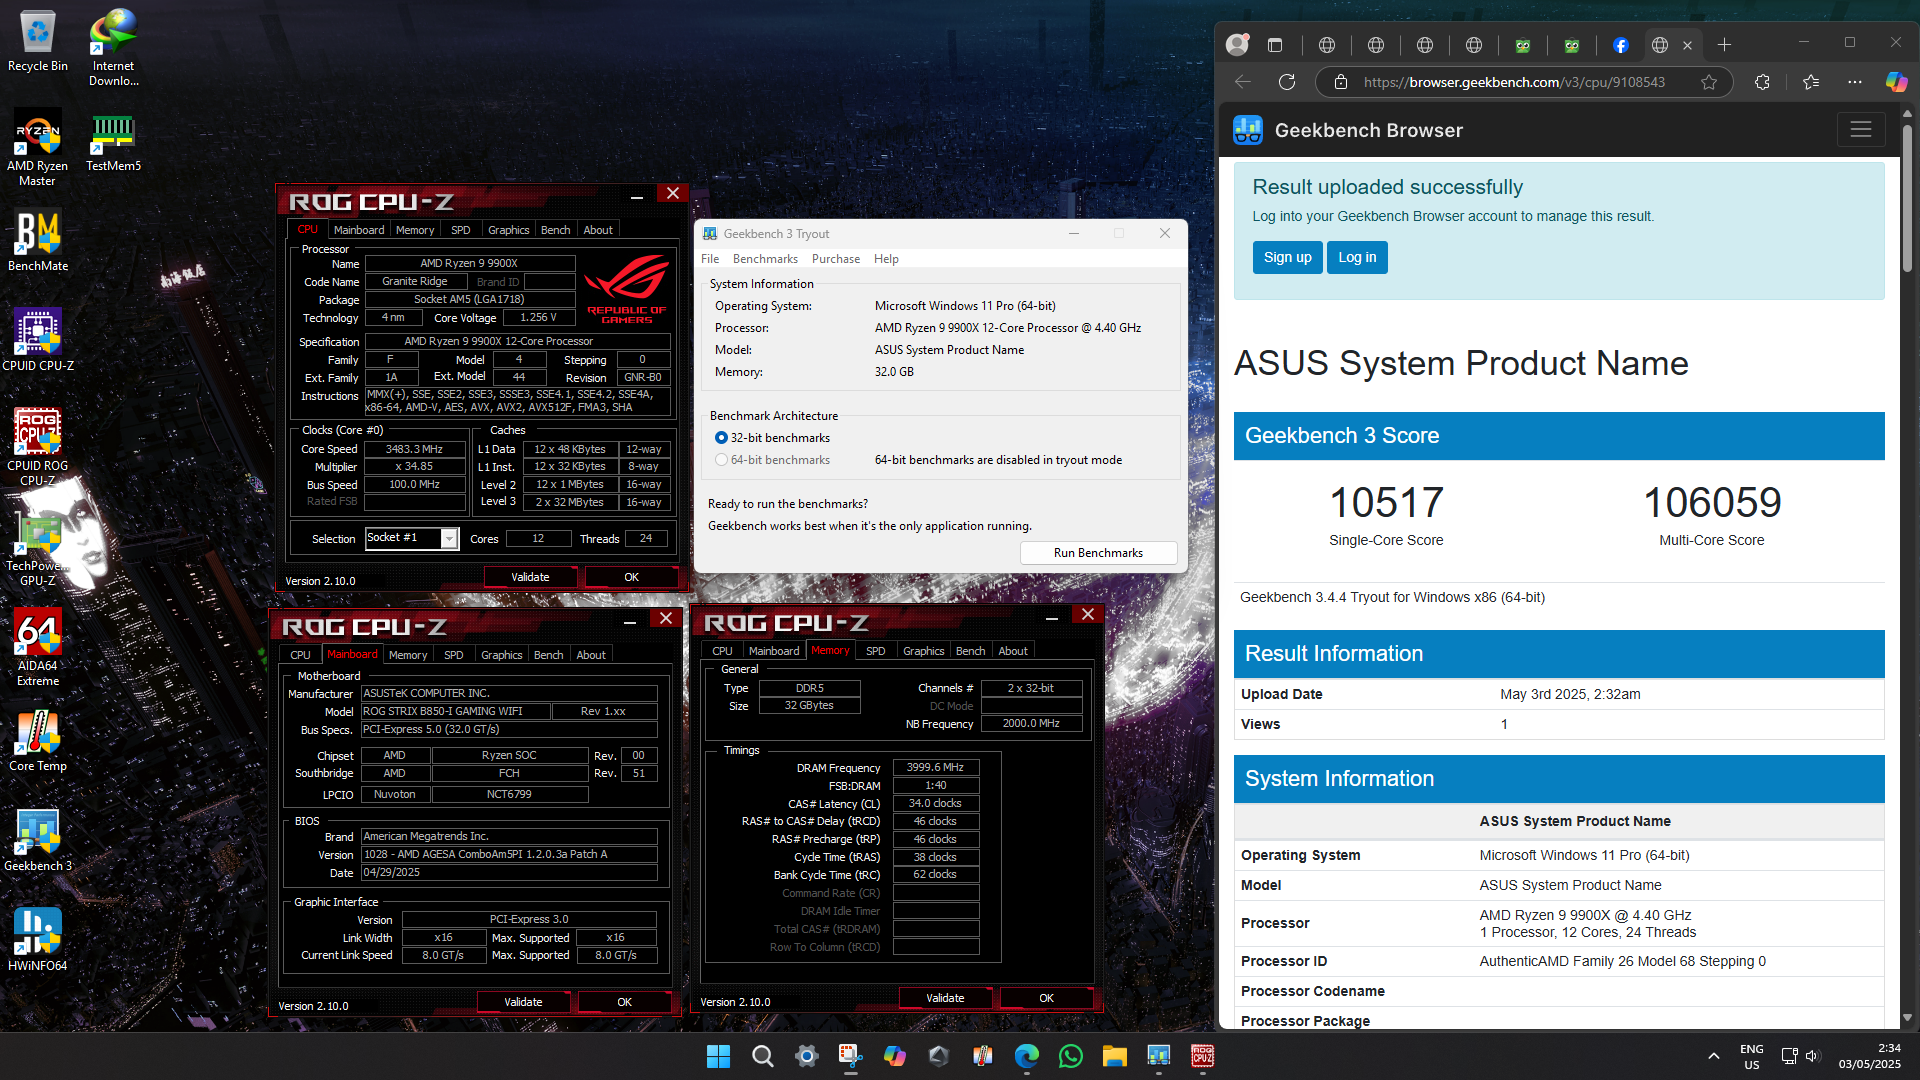Open Edge extensions puzzle icon
Viewport: 1920px width, 1080px height.
pyautogui.click(x=1762, y=82)
